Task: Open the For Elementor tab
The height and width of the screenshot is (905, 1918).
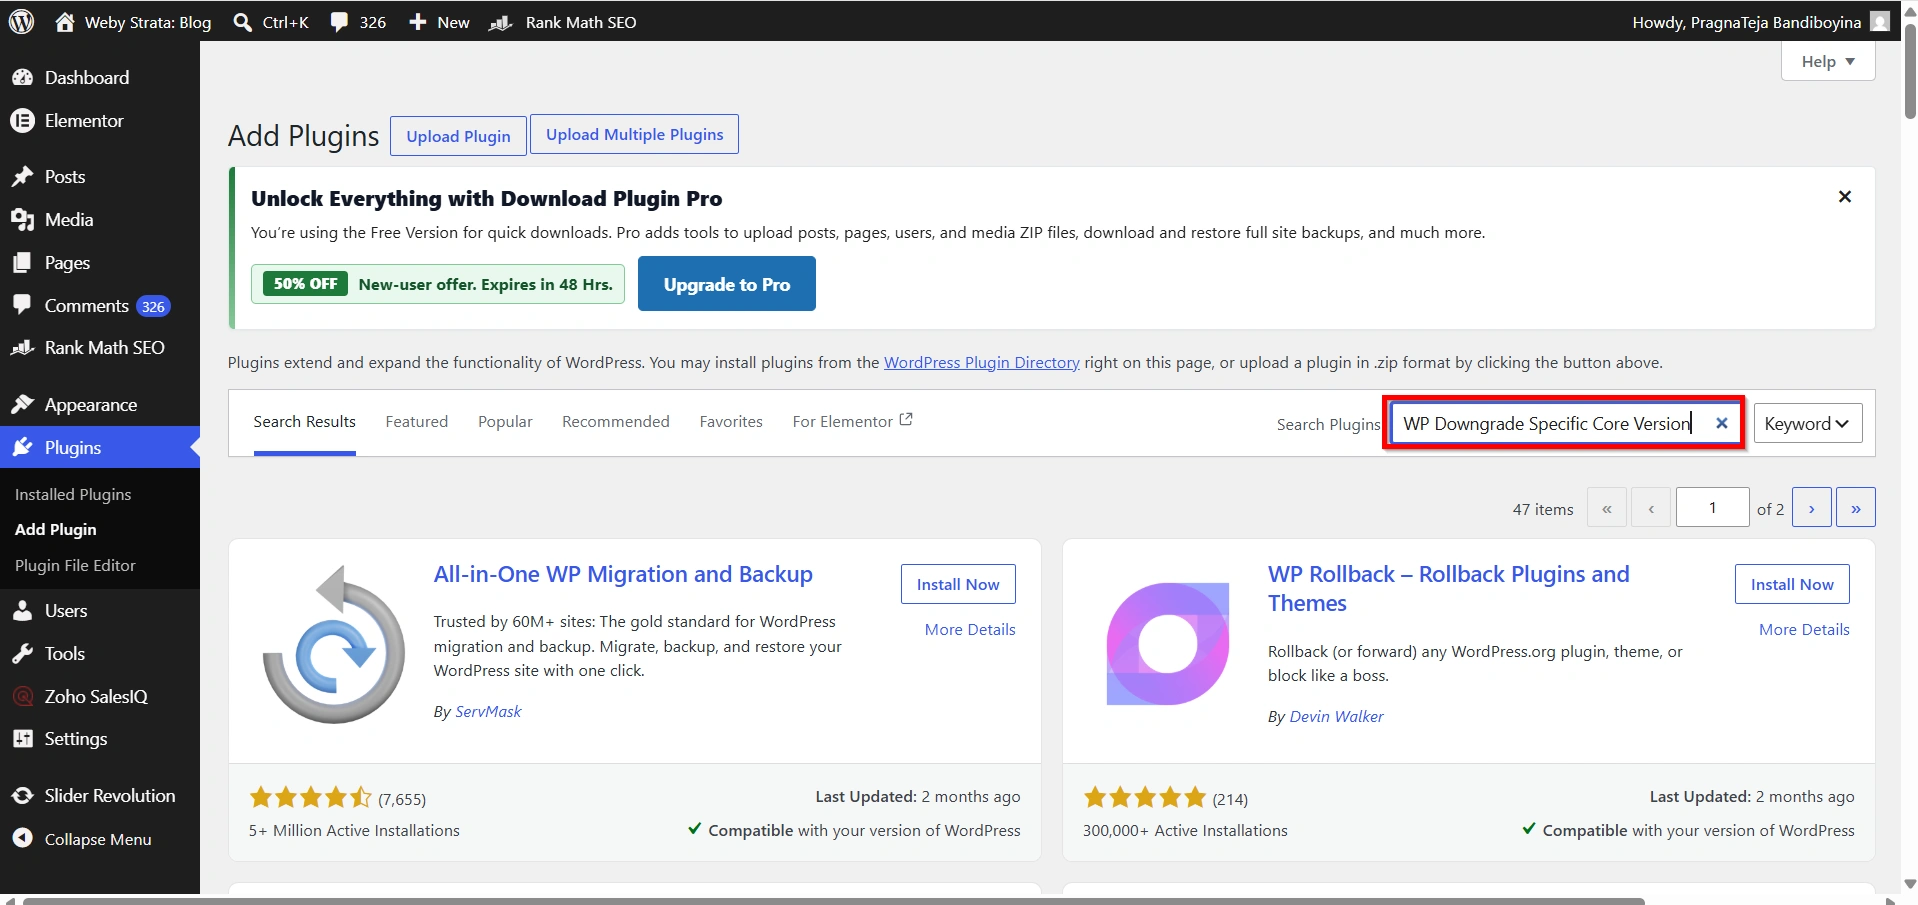Action: (852, 422)
